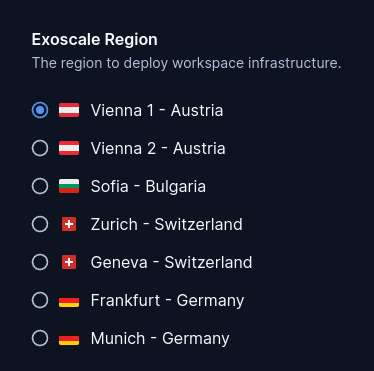Click the Austria flag beside Vienna 2
Viewport: 374px width, 371px height.
click(69, 148)
